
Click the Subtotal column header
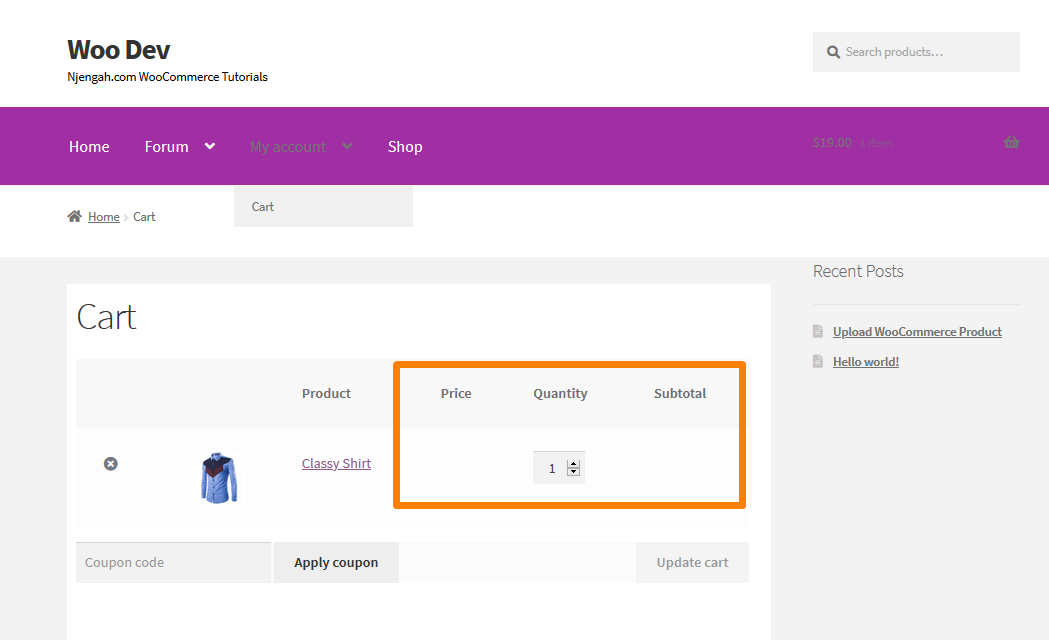(680, 393)
